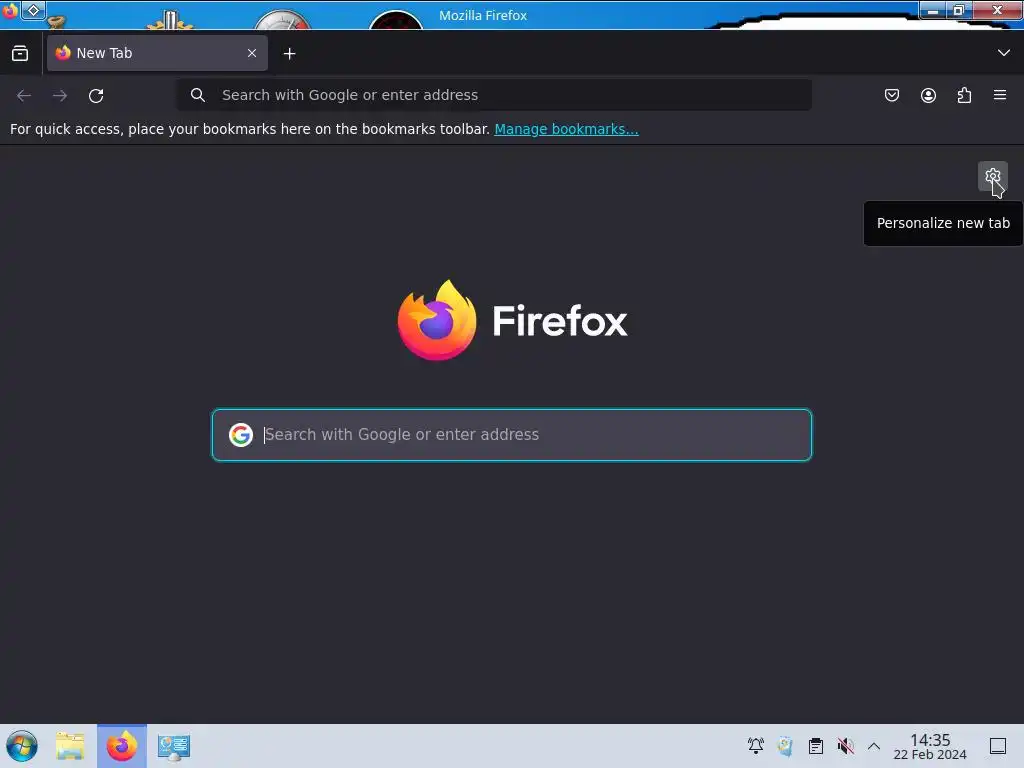Open the Firefox account icon
This screenshot has width=1024, height=768.
pos(928,95)
